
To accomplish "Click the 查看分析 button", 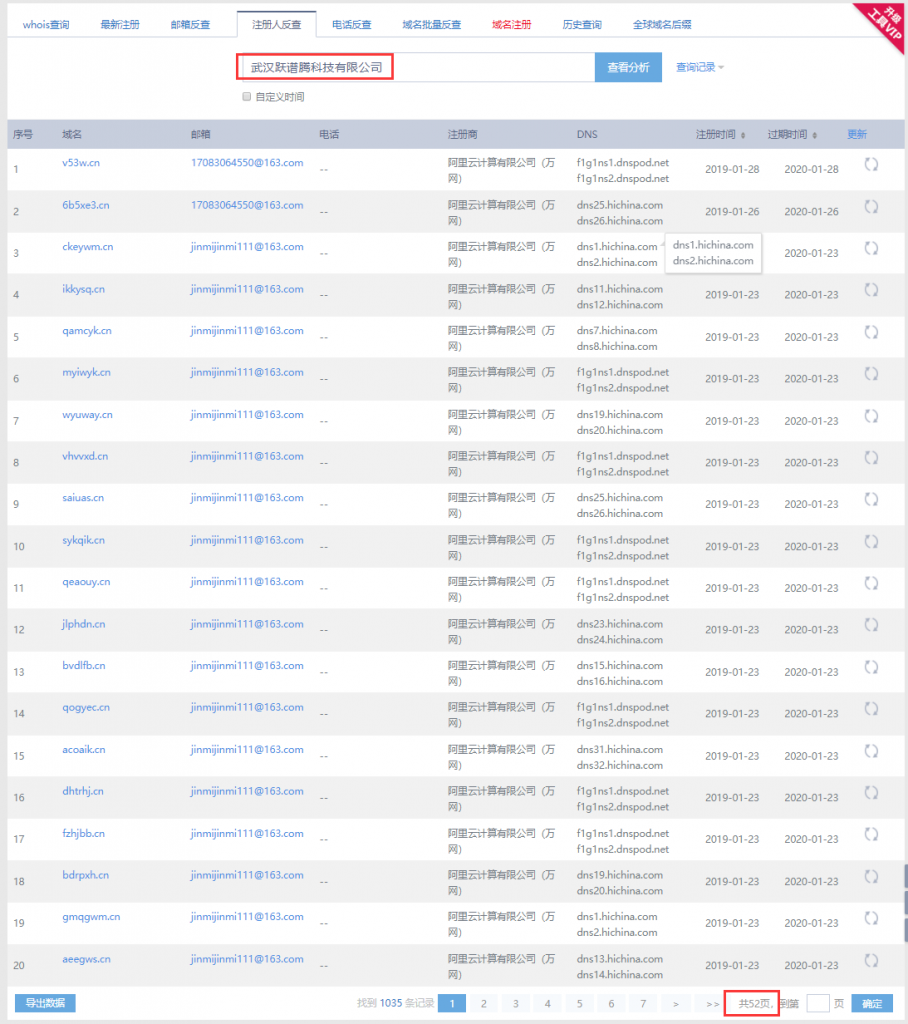I will coord(628,67).
